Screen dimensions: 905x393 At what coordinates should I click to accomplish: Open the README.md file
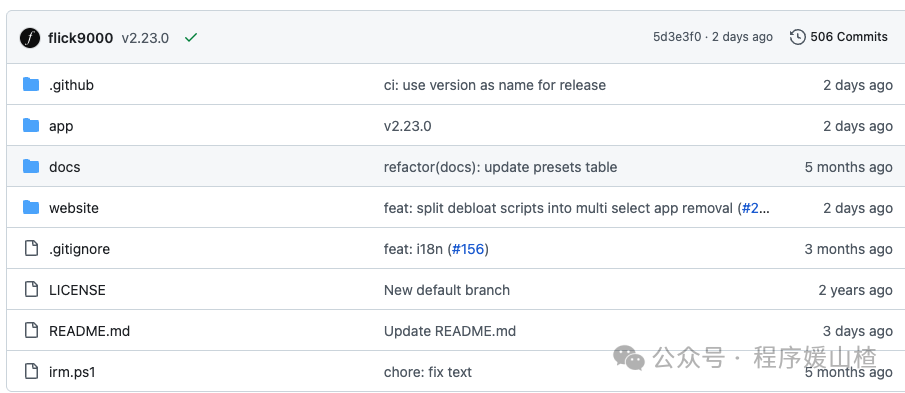coord(89,331)
